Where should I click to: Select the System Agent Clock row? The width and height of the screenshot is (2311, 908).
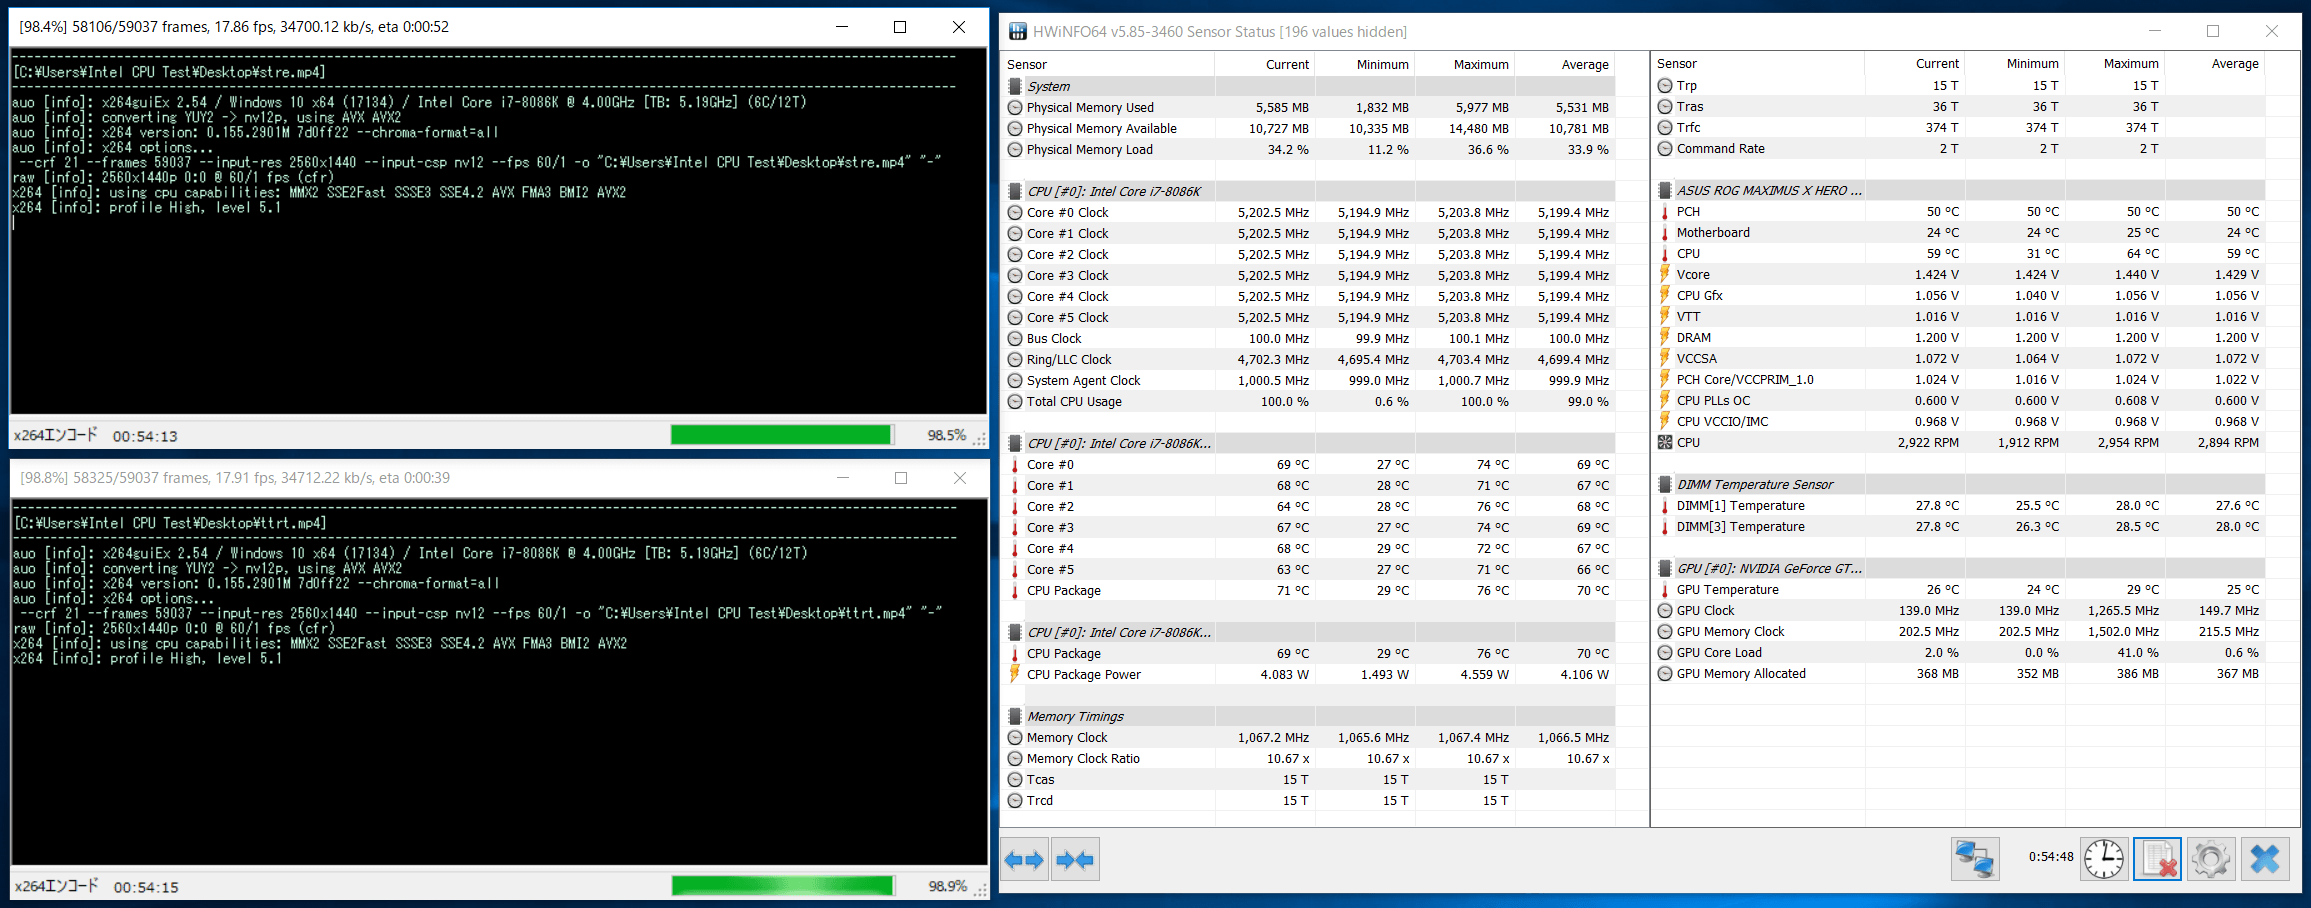[x=1310, y=380]
